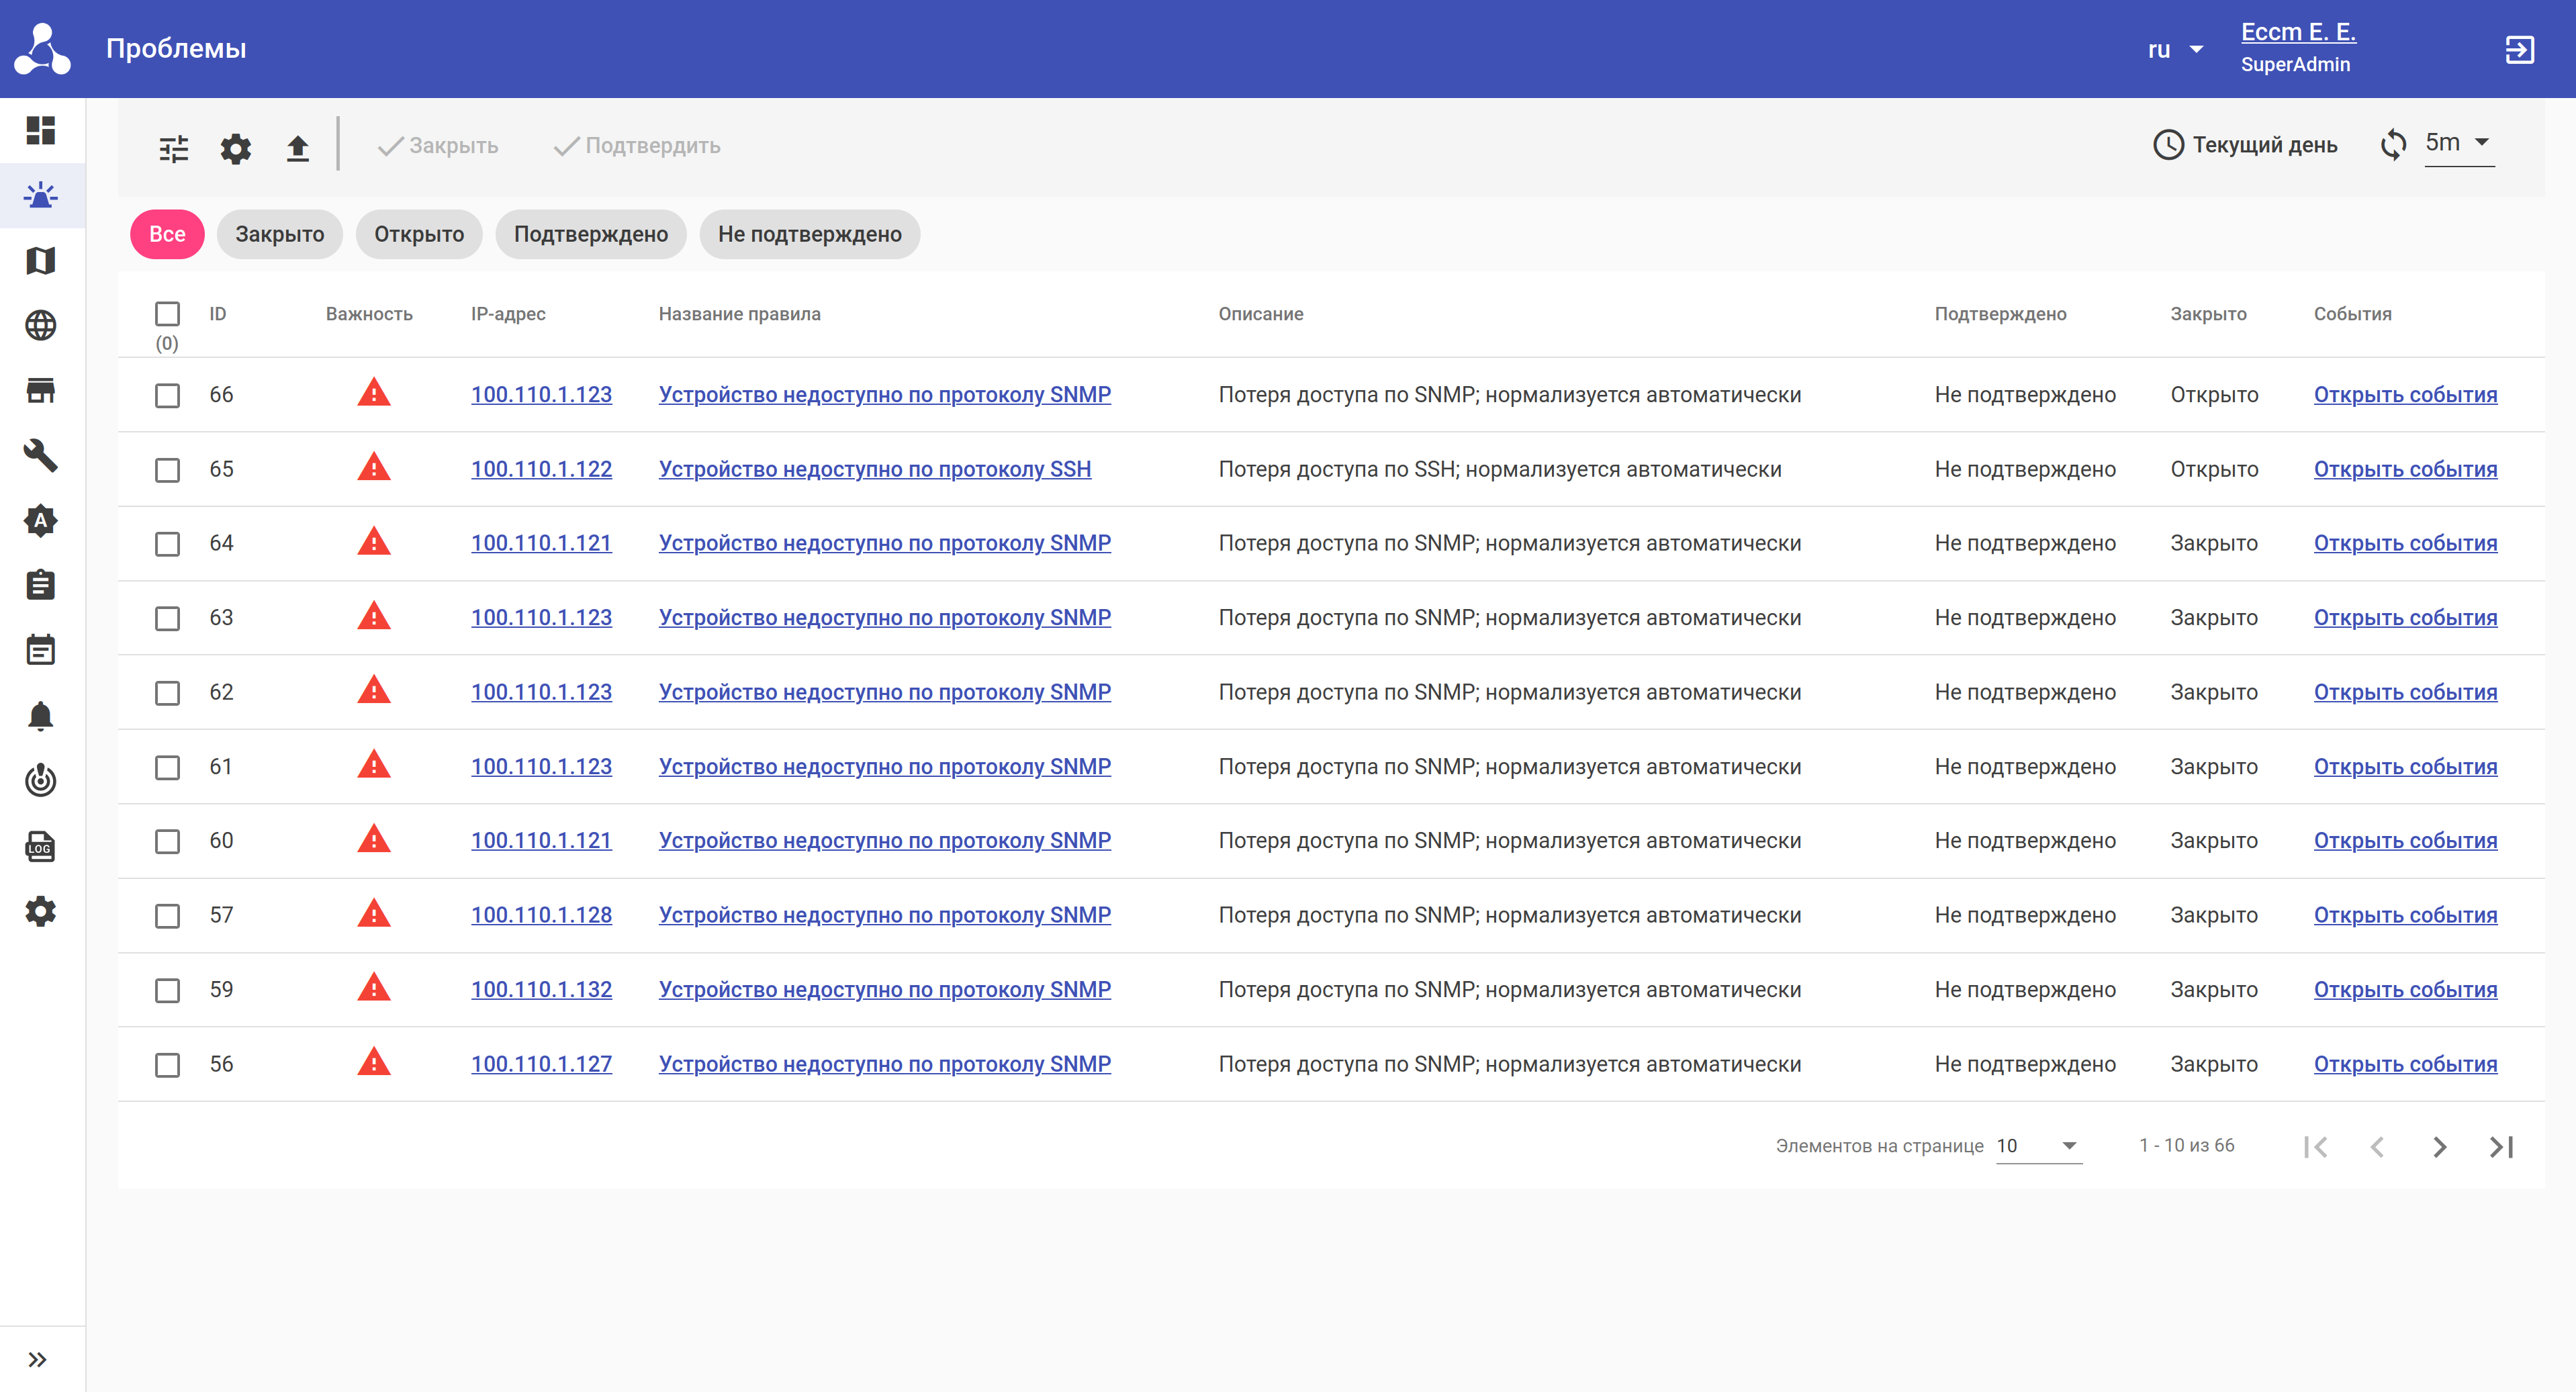
Task: Toggle the select-all checkbox in header
Action: [x=167, y=314]
